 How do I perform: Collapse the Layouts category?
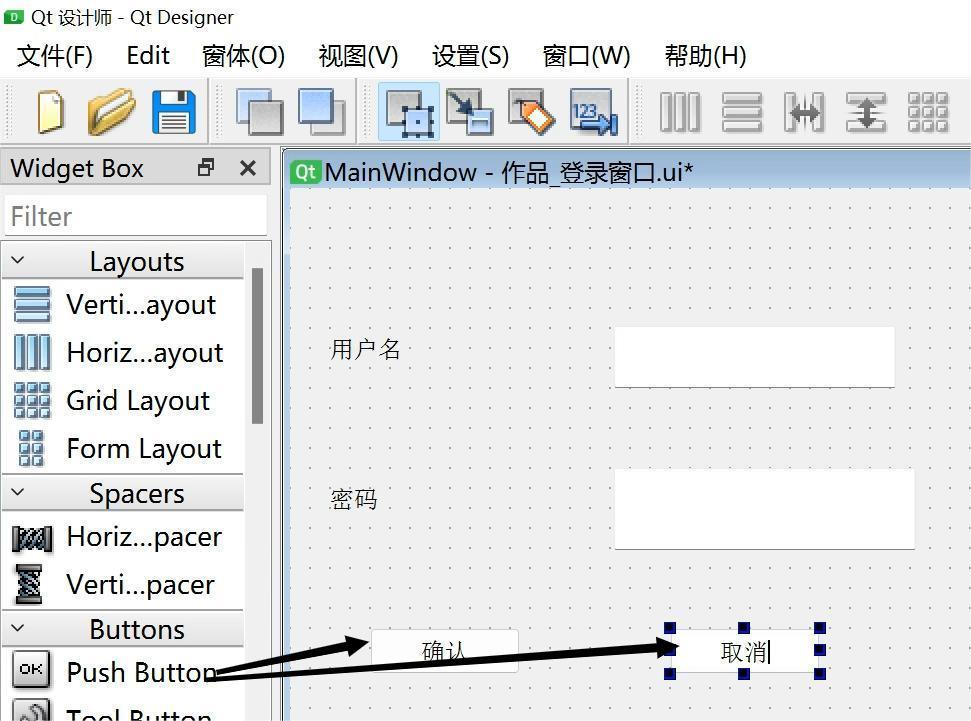(18, 261)
